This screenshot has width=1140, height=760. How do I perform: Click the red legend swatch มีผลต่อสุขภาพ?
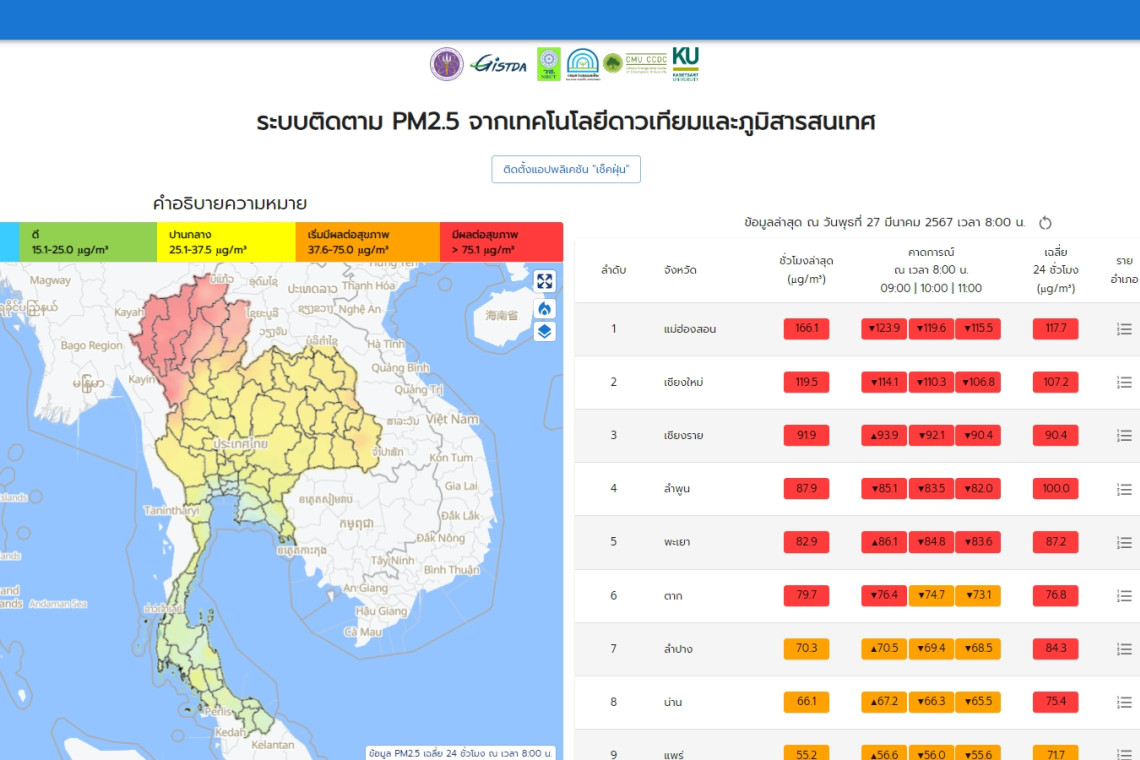click(x=500, y=242)
